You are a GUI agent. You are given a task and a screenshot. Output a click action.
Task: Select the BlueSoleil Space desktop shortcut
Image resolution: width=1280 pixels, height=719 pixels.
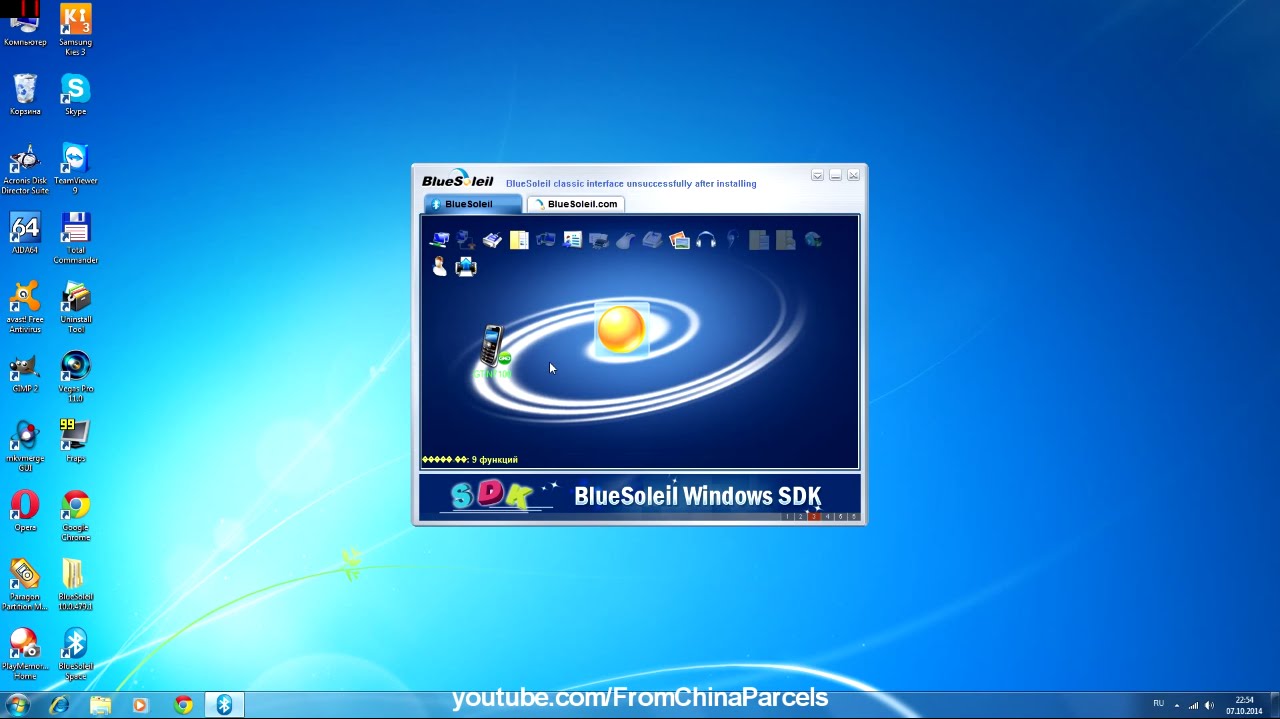click(75, 654)
